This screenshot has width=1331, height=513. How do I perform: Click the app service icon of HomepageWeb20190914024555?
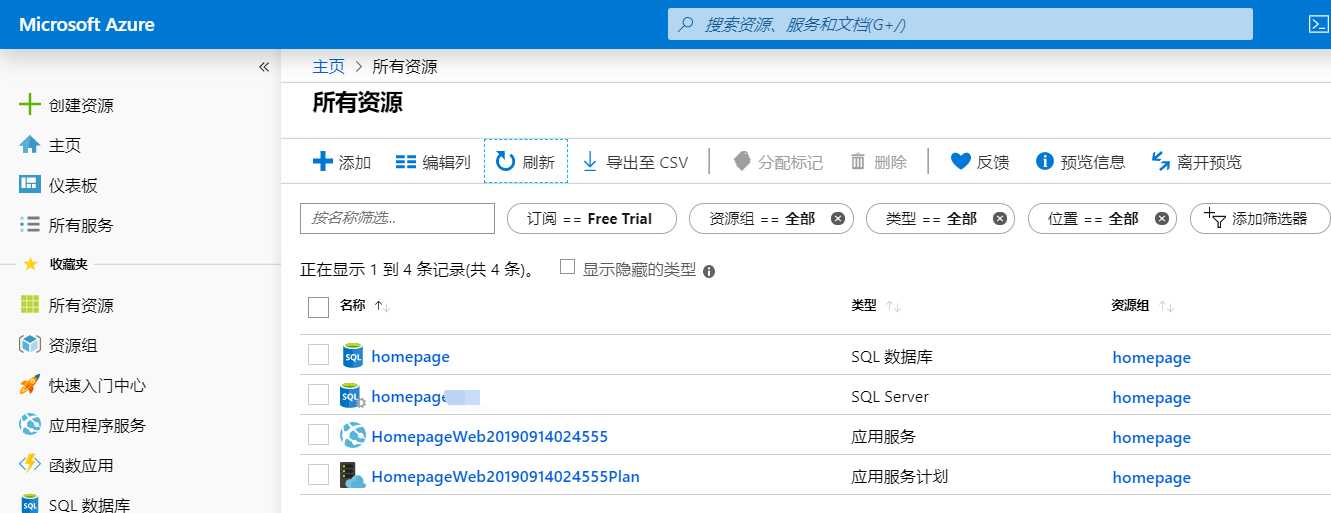click(353, 436)
